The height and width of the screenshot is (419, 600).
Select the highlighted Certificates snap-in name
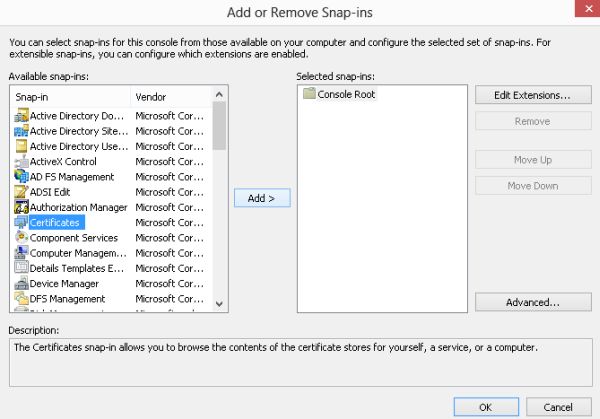pos(55,222)
